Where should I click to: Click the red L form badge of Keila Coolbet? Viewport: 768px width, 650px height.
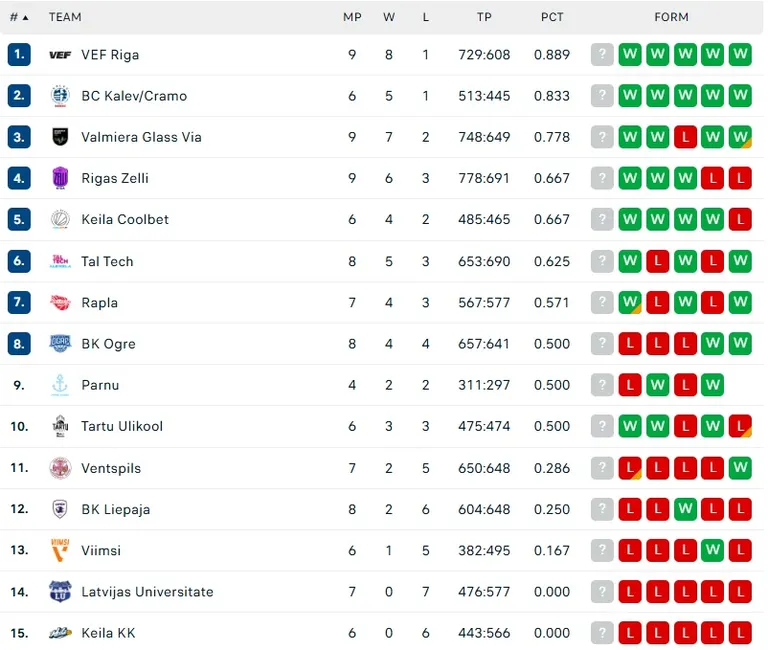point(740,219)
